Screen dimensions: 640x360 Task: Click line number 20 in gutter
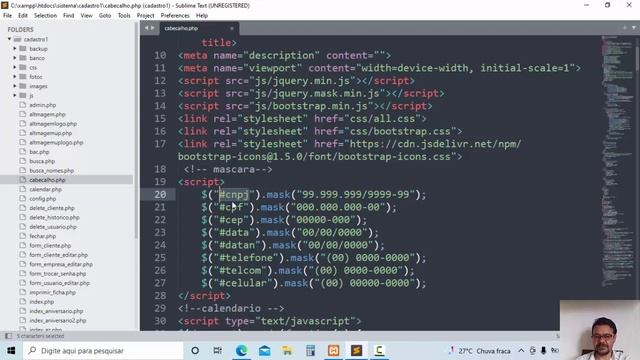(160, 195)
